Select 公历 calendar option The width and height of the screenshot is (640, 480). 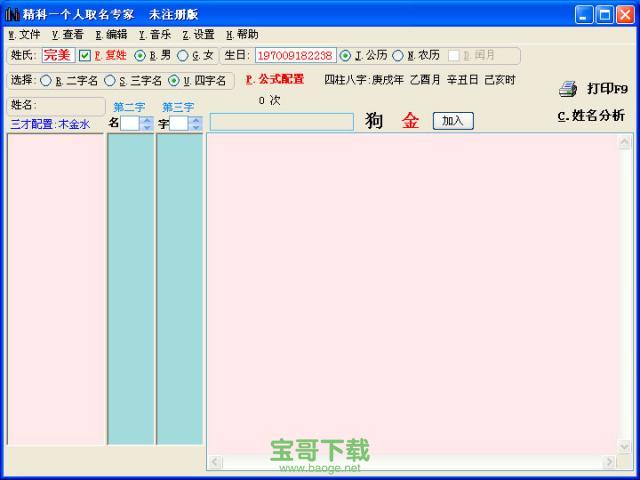point(345,56)
